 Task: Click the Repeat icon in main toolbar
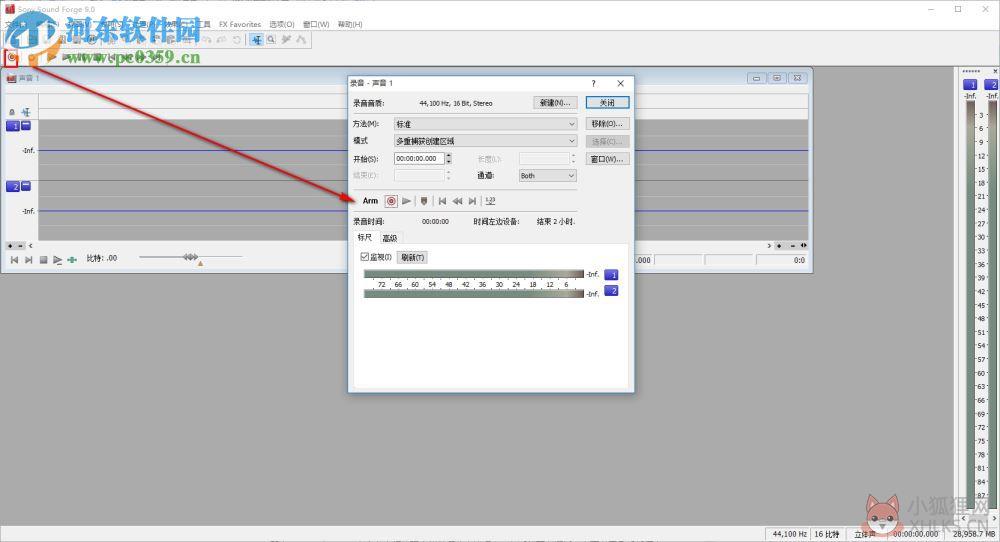[237, 40]
